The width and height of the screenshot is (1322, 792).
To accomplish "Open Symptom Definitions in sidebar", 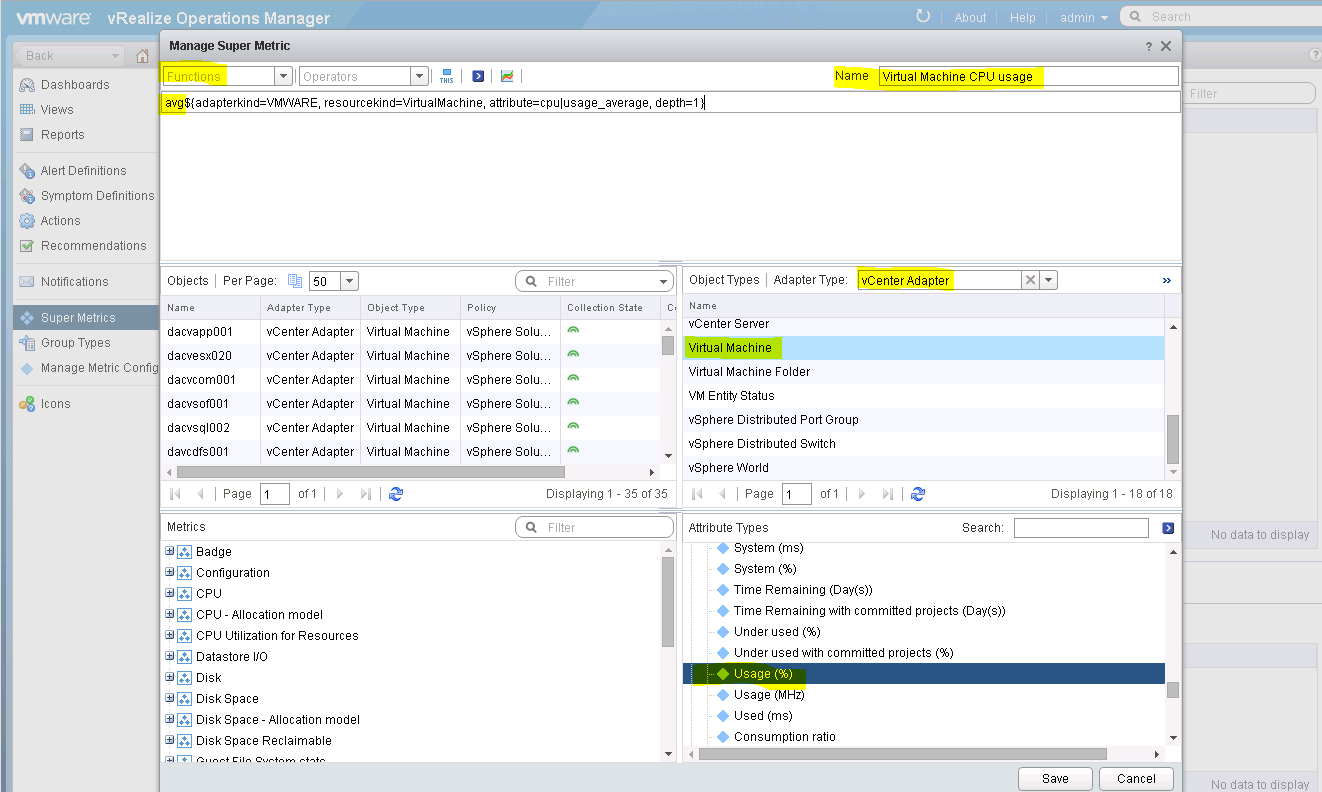I will (x=97, y=196).
